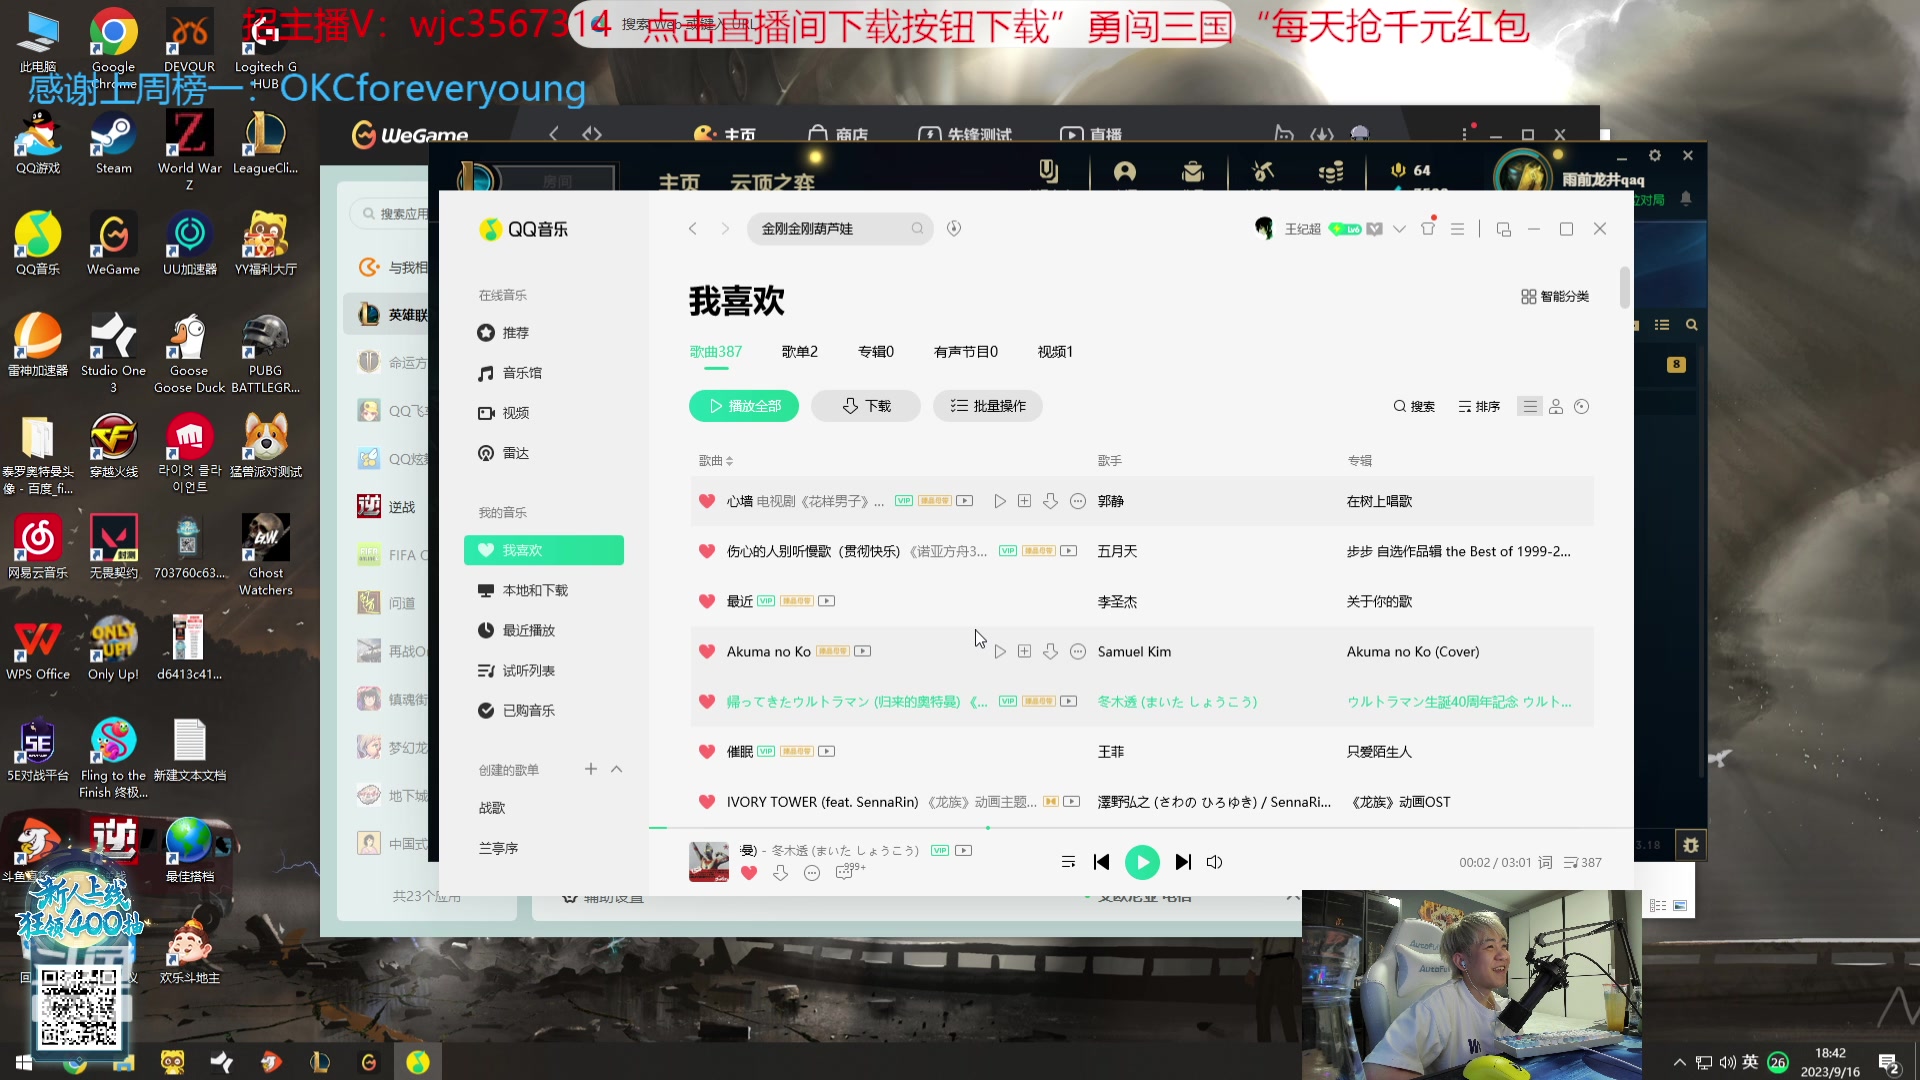
Task: Open the skin (t-shirt) icon in title bar
Action: (x=1428, y=229)
